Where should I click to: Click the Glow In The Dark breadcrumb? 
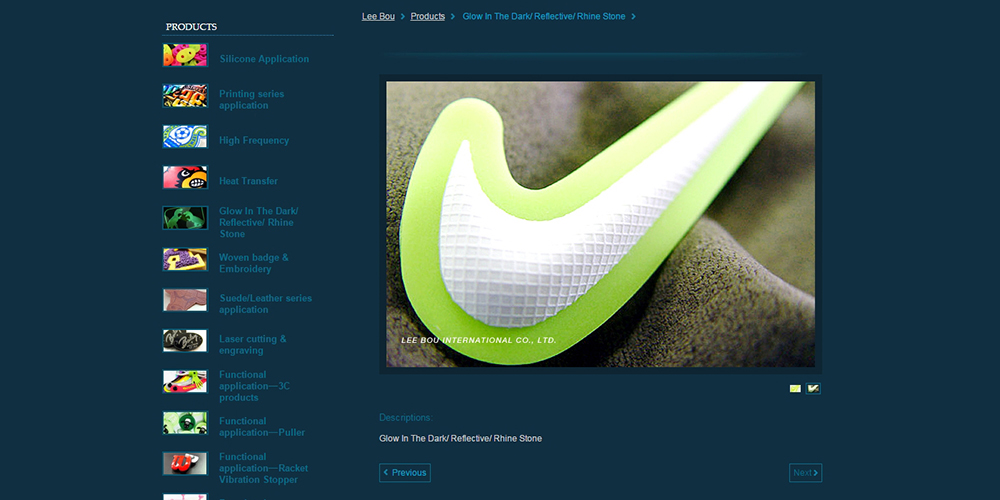543,17
